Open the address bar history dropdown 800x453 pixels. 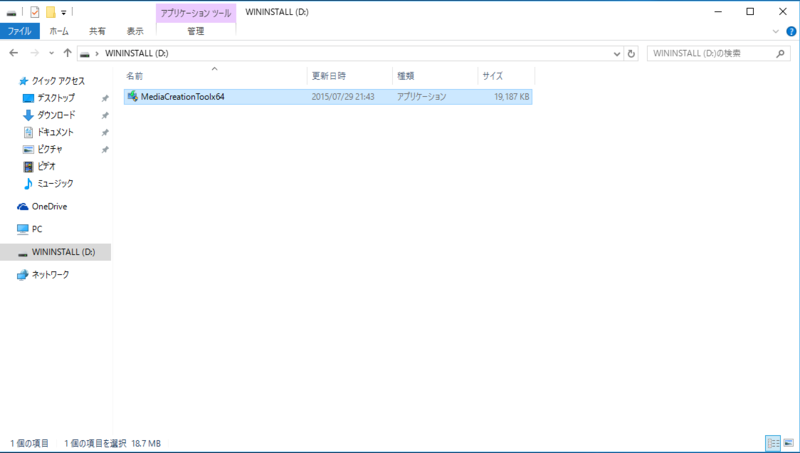(x=616, y=54)
